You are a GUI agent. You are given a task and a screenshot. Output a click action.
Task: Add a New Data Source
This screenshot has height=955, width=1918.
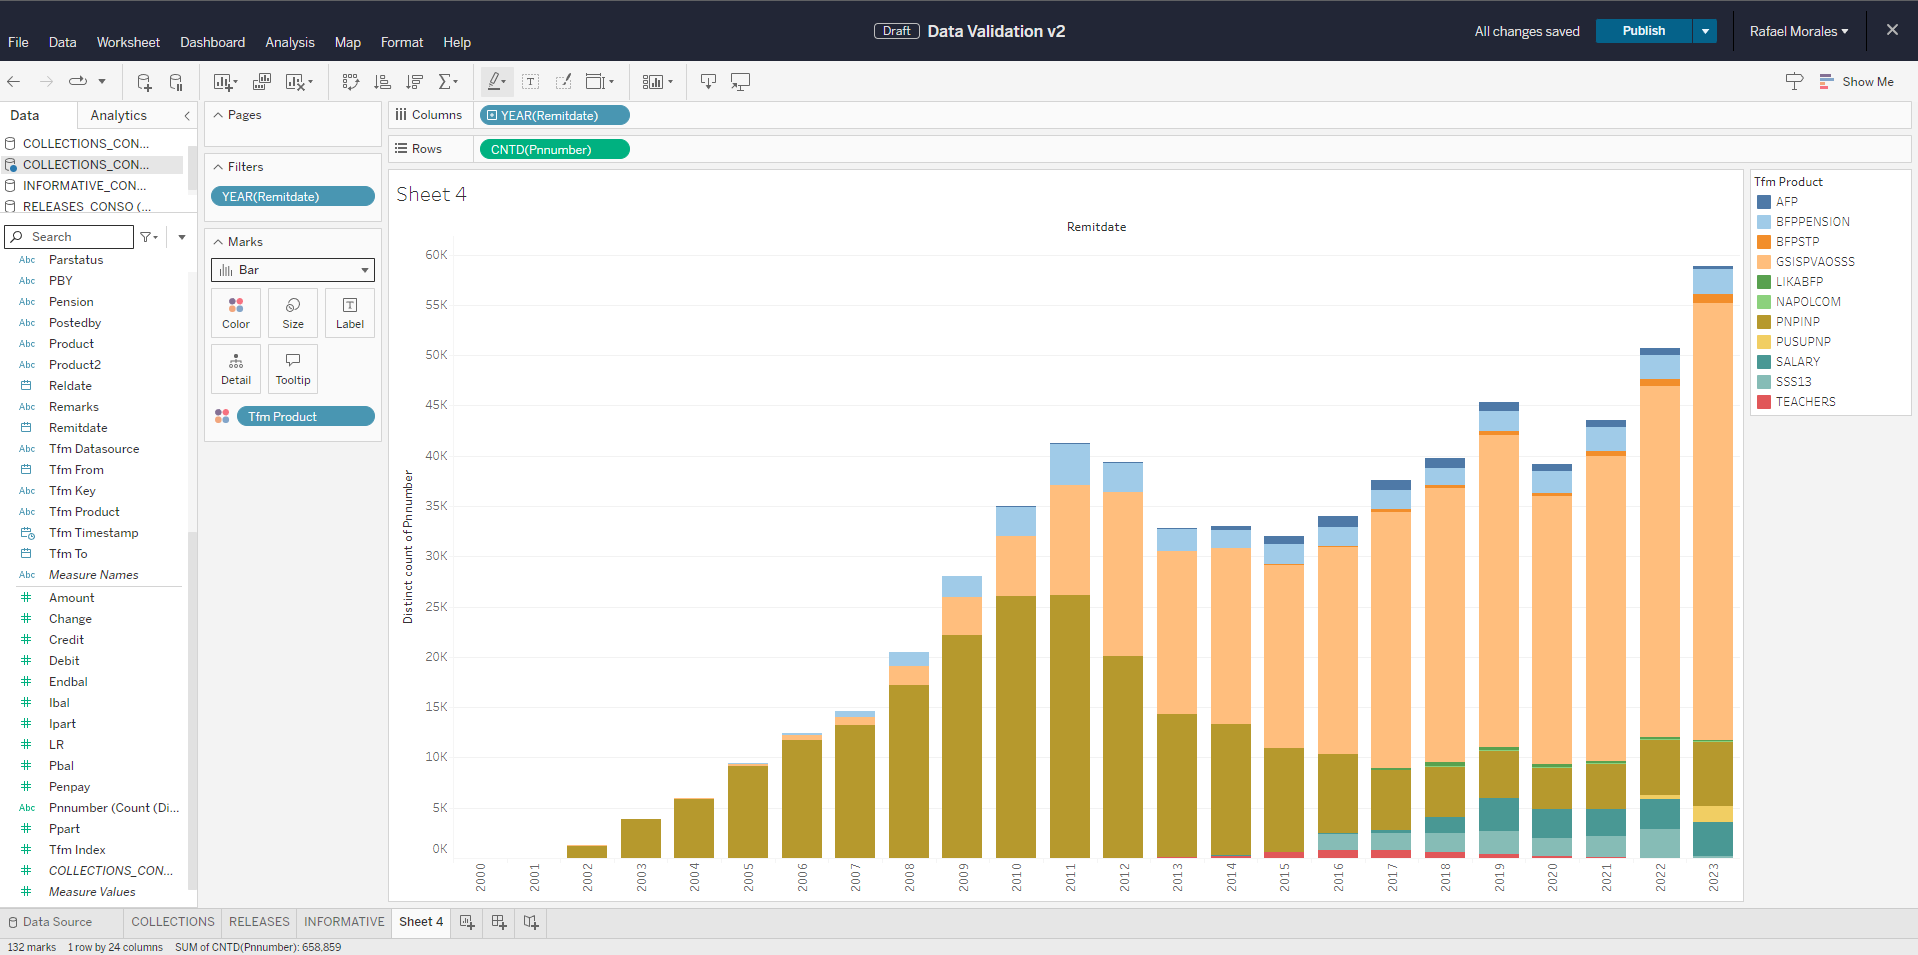click(144, 82)
